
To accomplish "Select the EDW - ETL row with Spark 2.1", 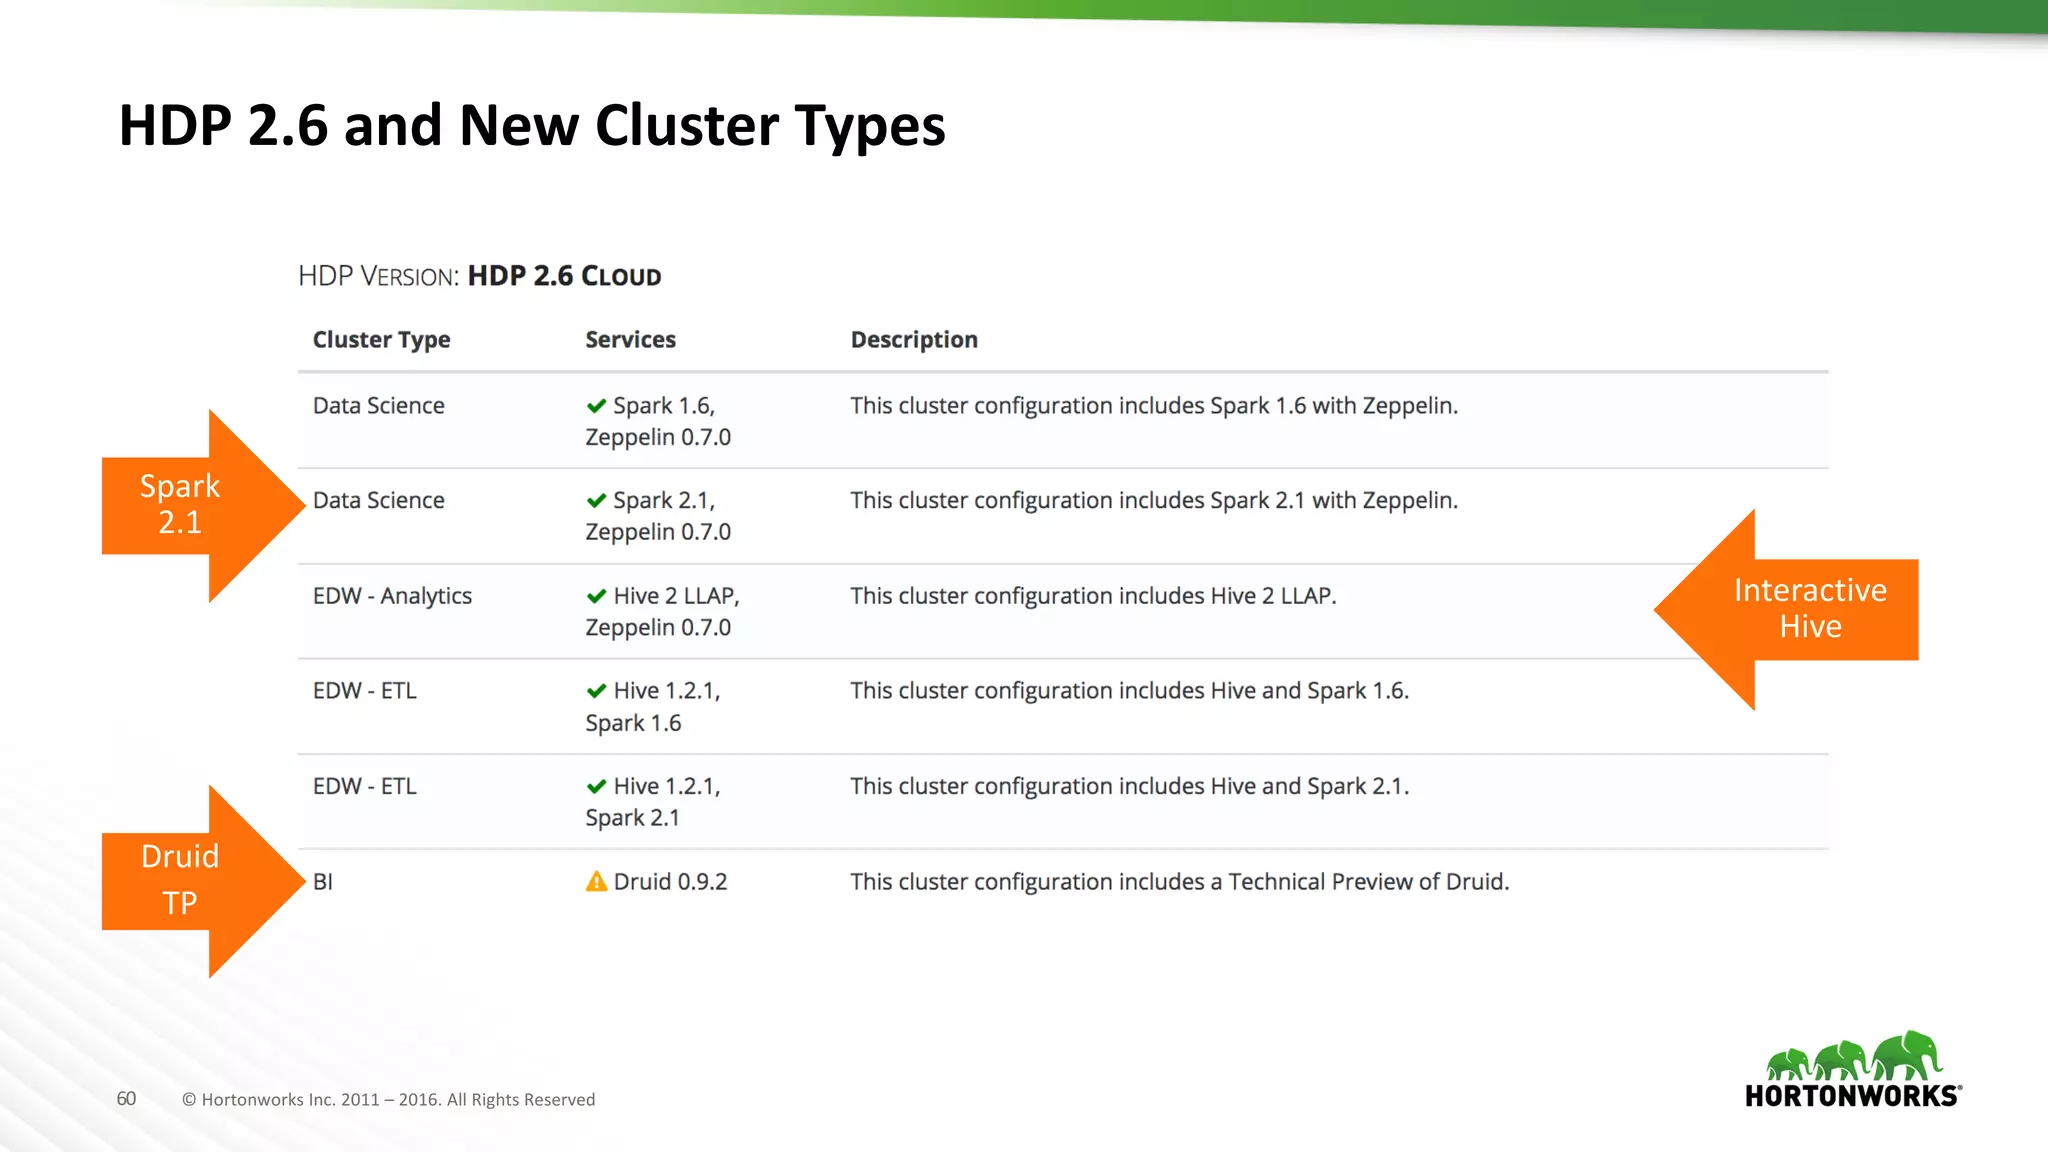I will (1063, 802).
